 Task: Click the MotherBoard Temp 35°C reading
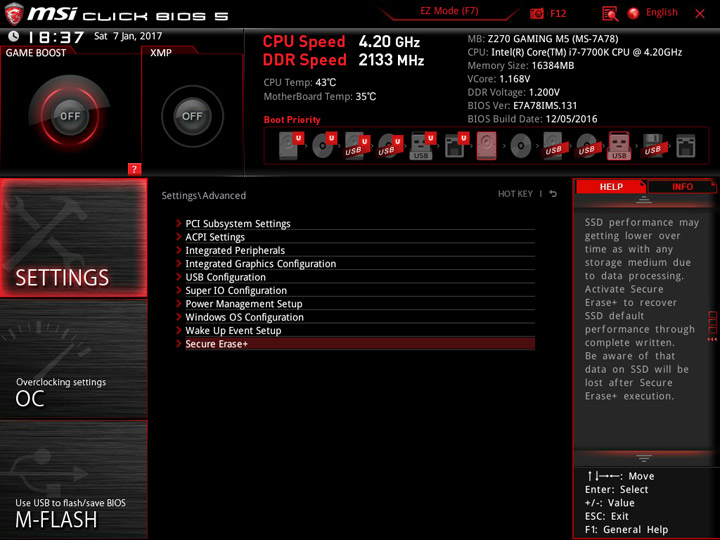point(320,96)
